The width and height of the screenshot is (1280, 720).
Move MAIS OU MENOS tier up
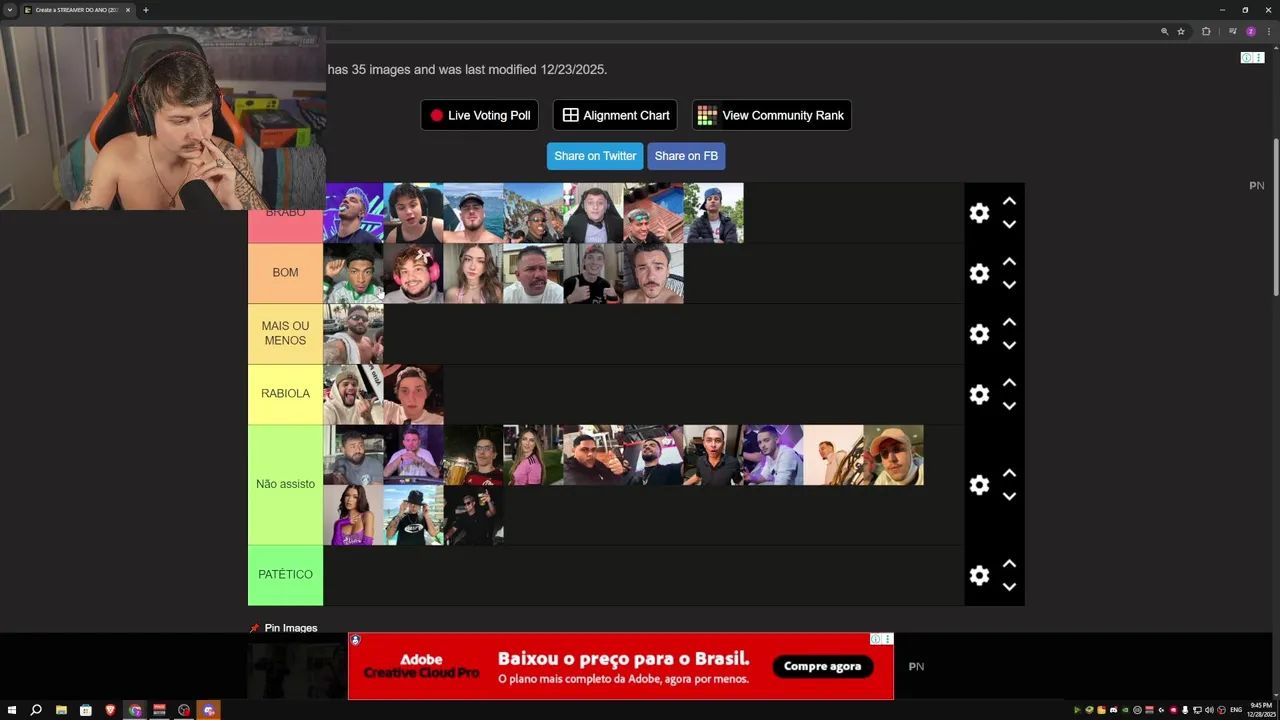coord(1009,322)
